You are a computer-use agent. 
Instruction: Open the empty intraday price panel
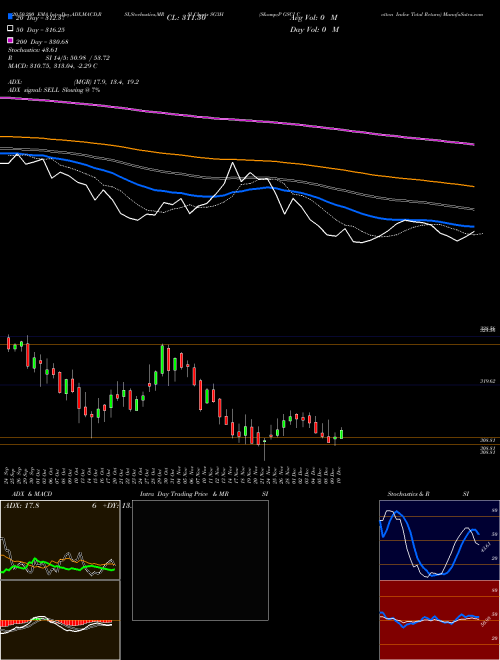click(x=200, y=560)
